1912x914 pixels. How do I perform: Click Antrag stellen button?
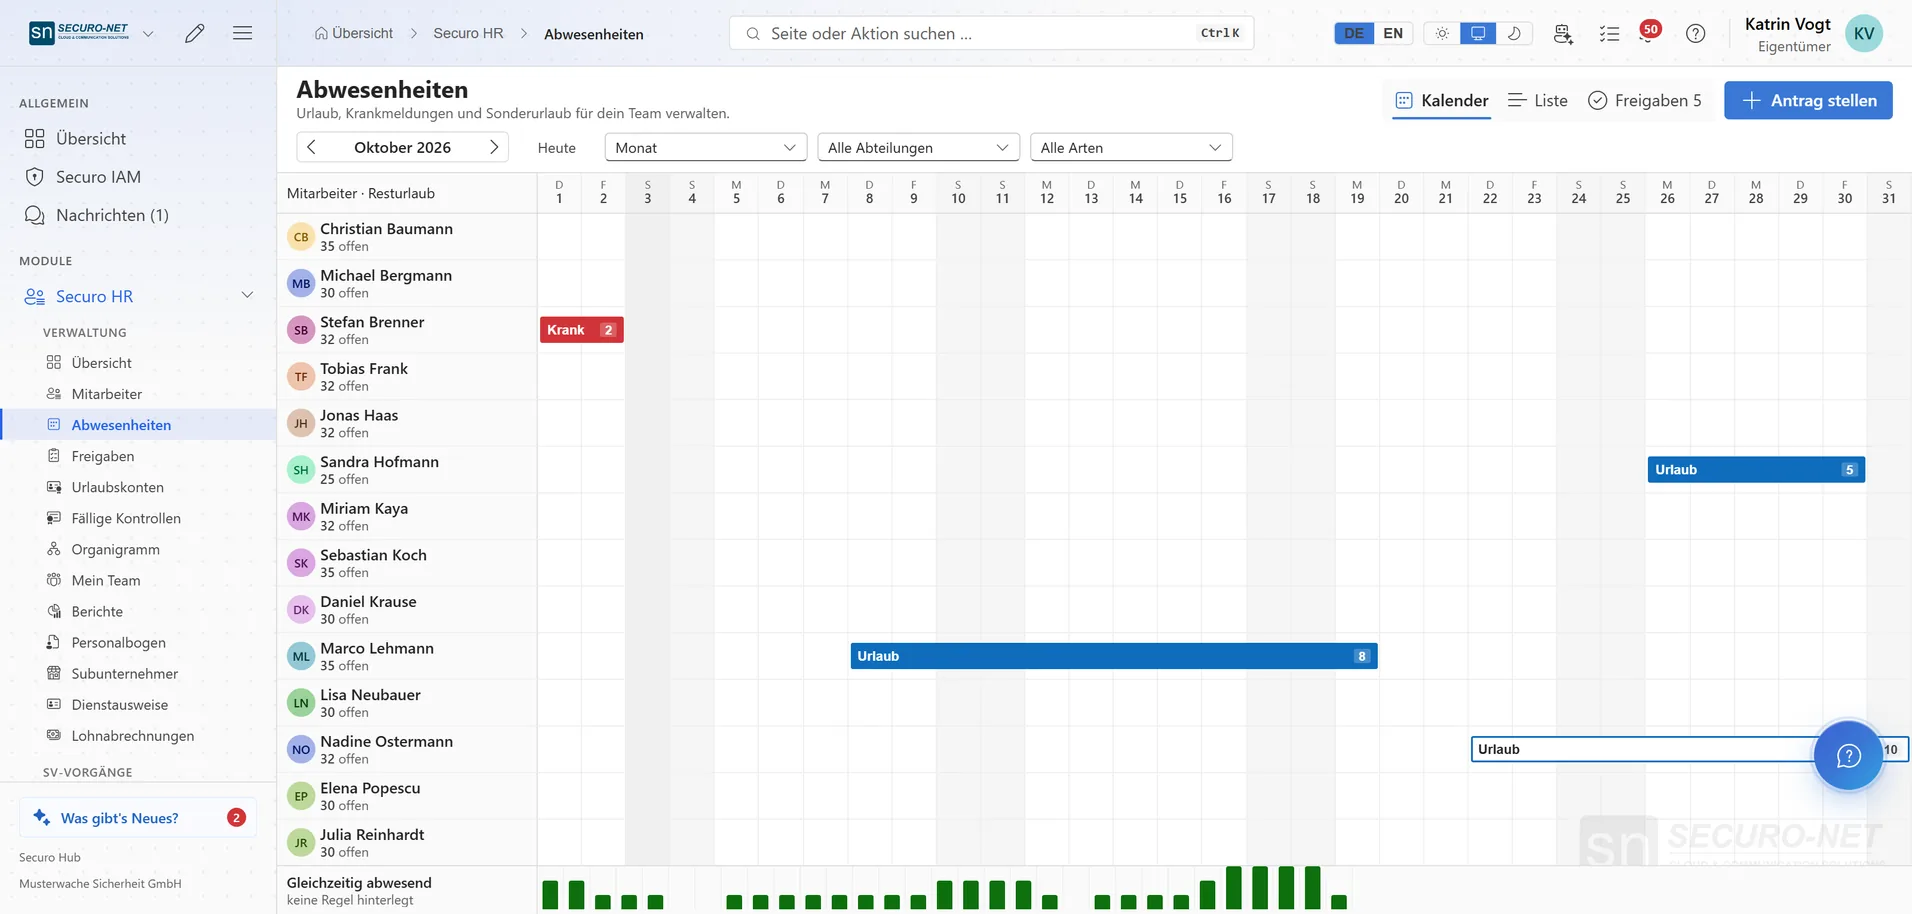click(x=1808, y=100)
